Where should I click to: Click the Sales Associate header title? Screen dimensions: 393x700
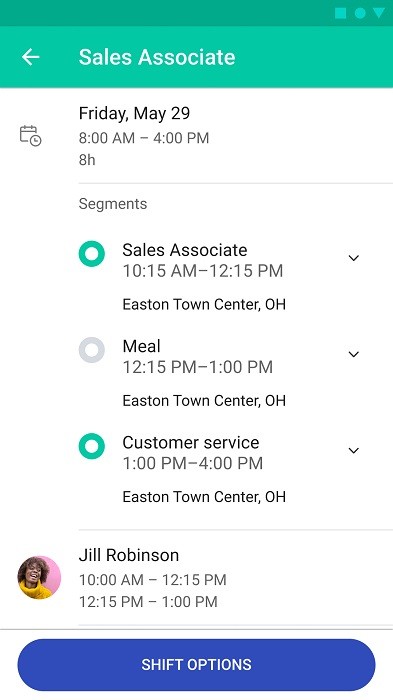[x=157, y=57]
